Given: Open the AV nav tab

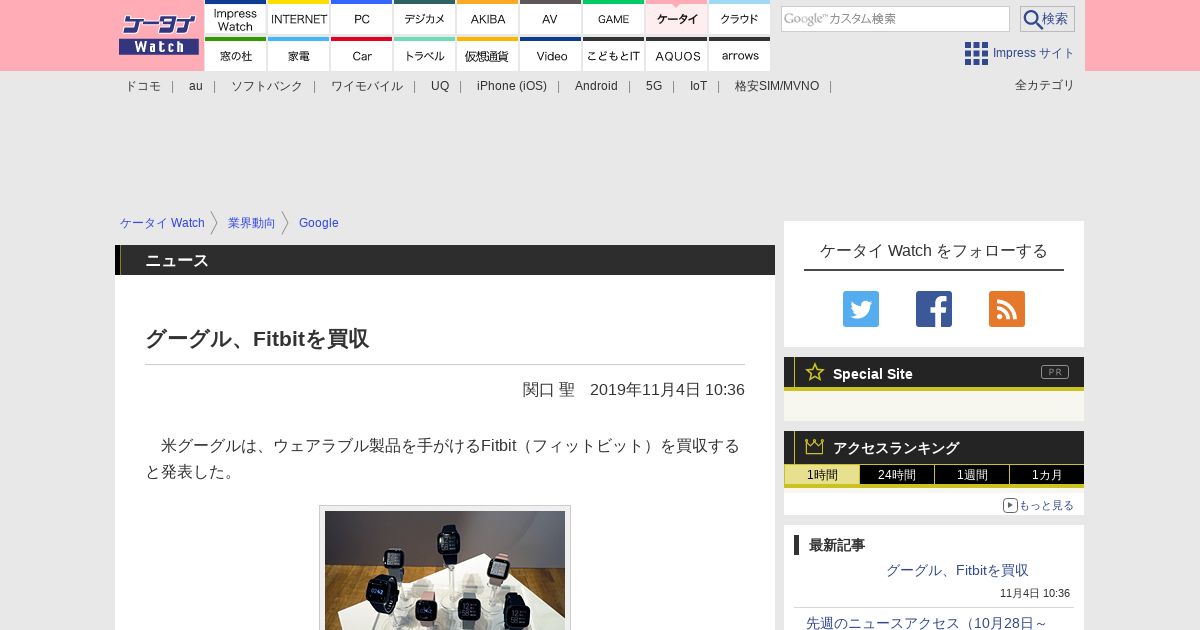Looking at the screenshot, I should [x=551, y=19].
